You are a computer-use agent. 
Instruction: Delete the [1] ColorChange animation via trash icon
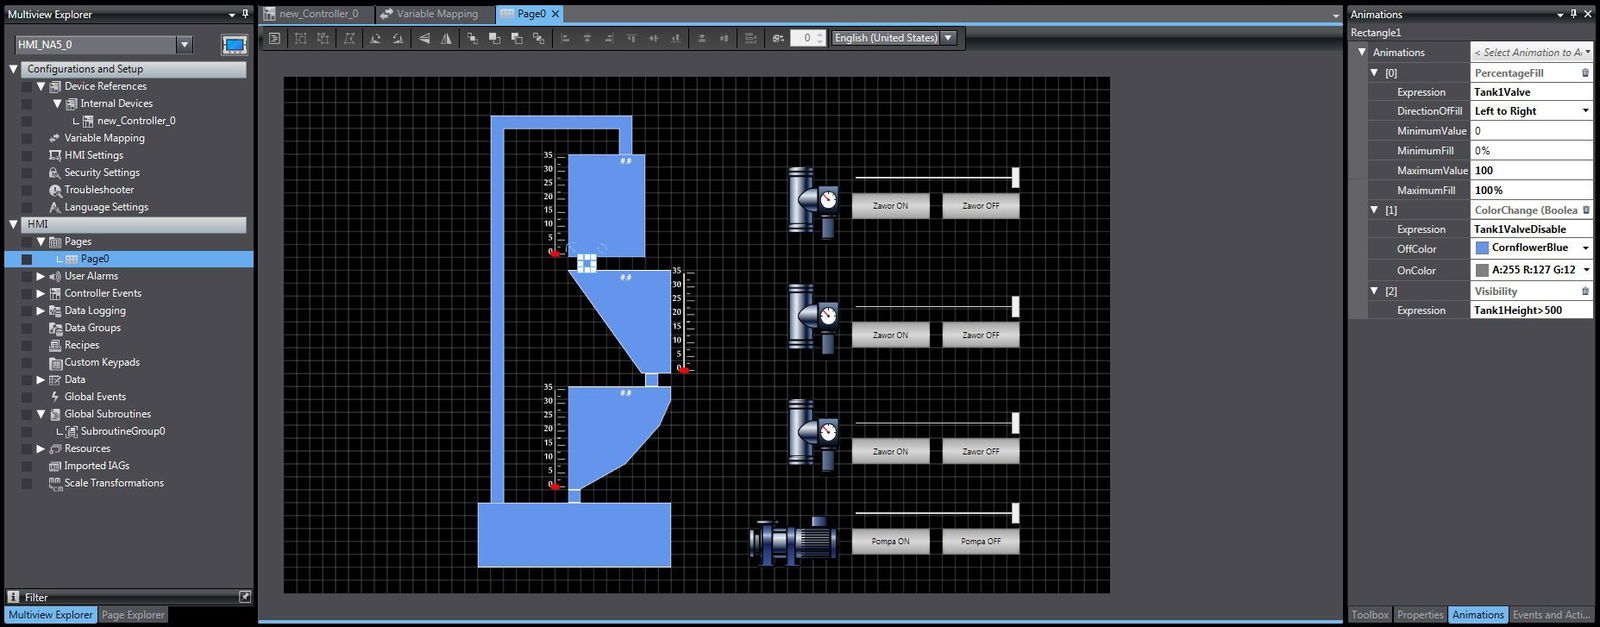coord(1585,210)
